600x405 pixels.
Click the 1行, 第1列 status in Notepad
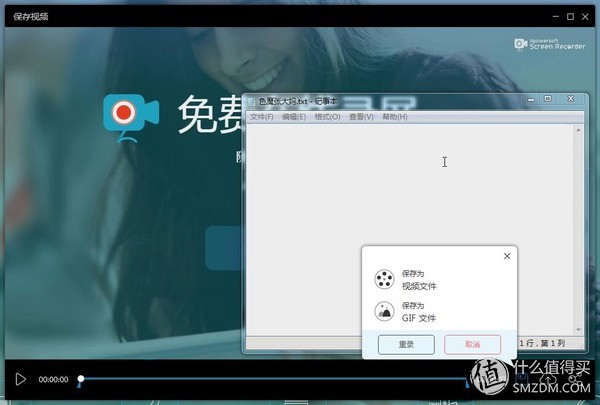tap(542, 343)
